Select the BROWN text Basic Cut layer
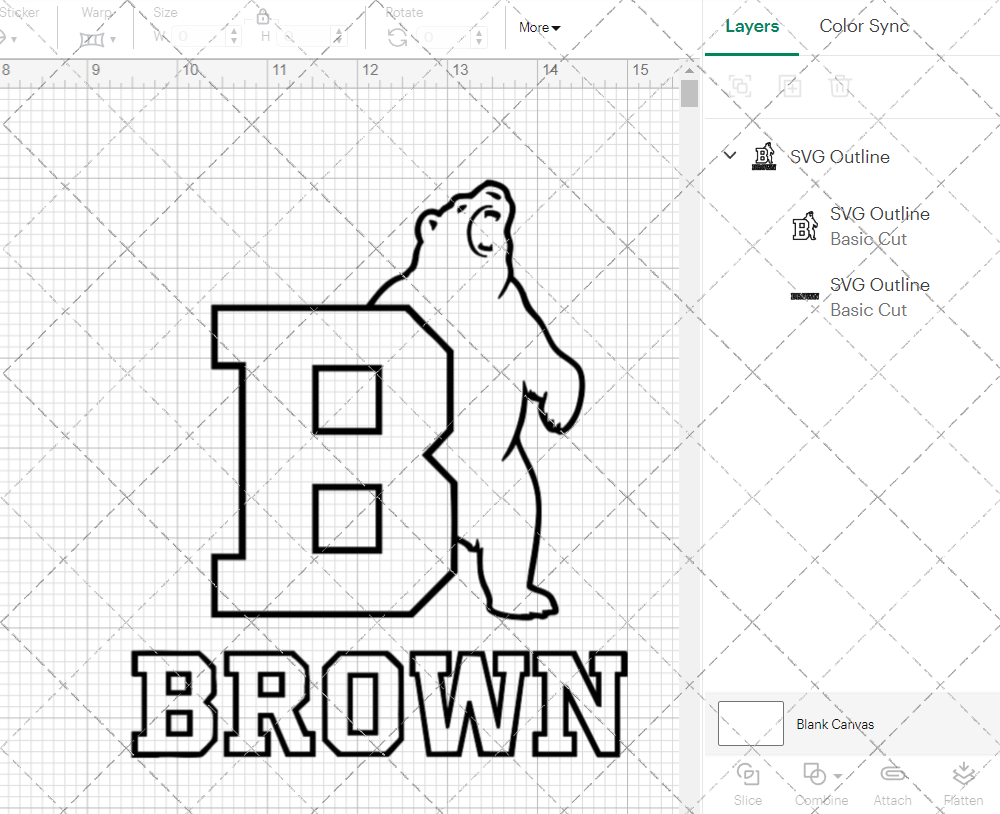This screenshot has width=1000, height=814. point(879,296)
